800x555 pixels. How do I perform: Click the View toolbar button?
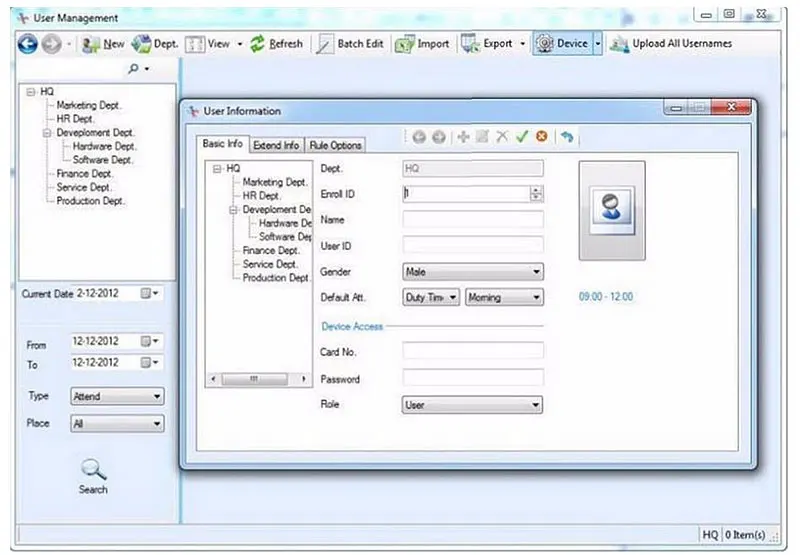(x=208, y=44)
